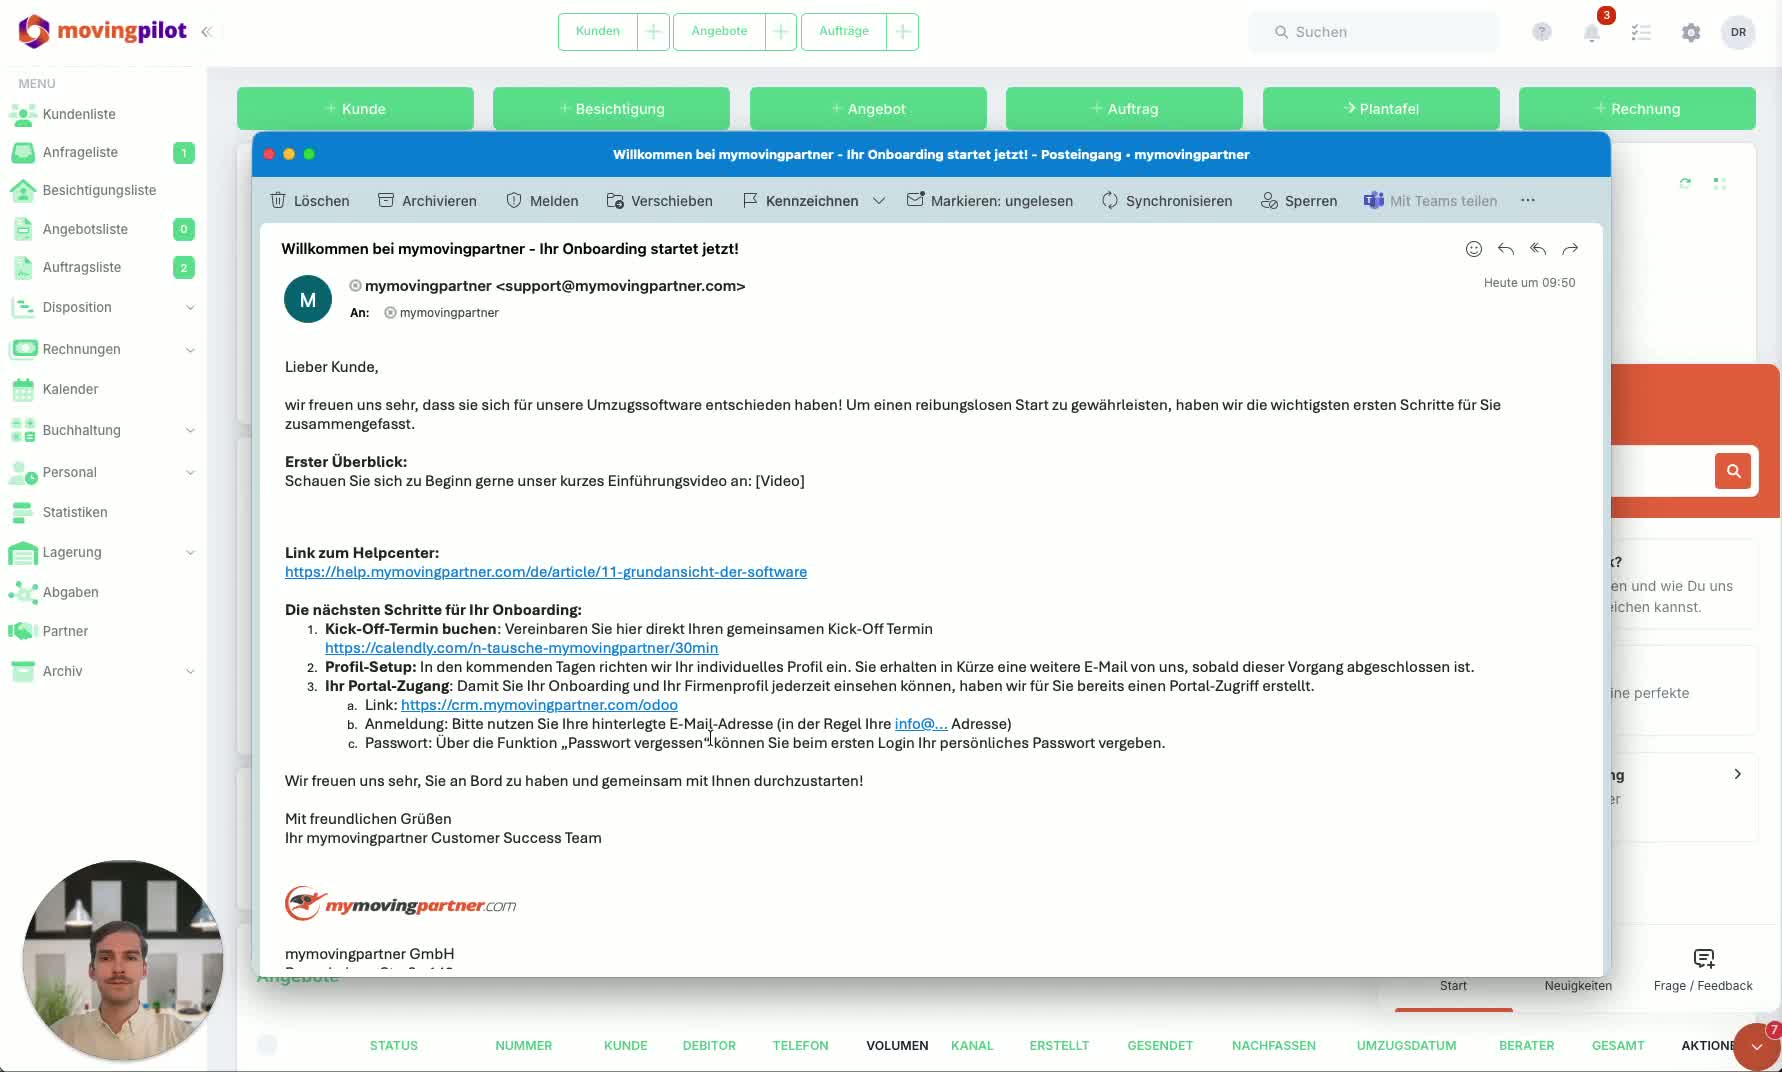
Task: Collapse the sidebar with double-chevron icon
Action: pyautogui.click(x=207, y=32)
